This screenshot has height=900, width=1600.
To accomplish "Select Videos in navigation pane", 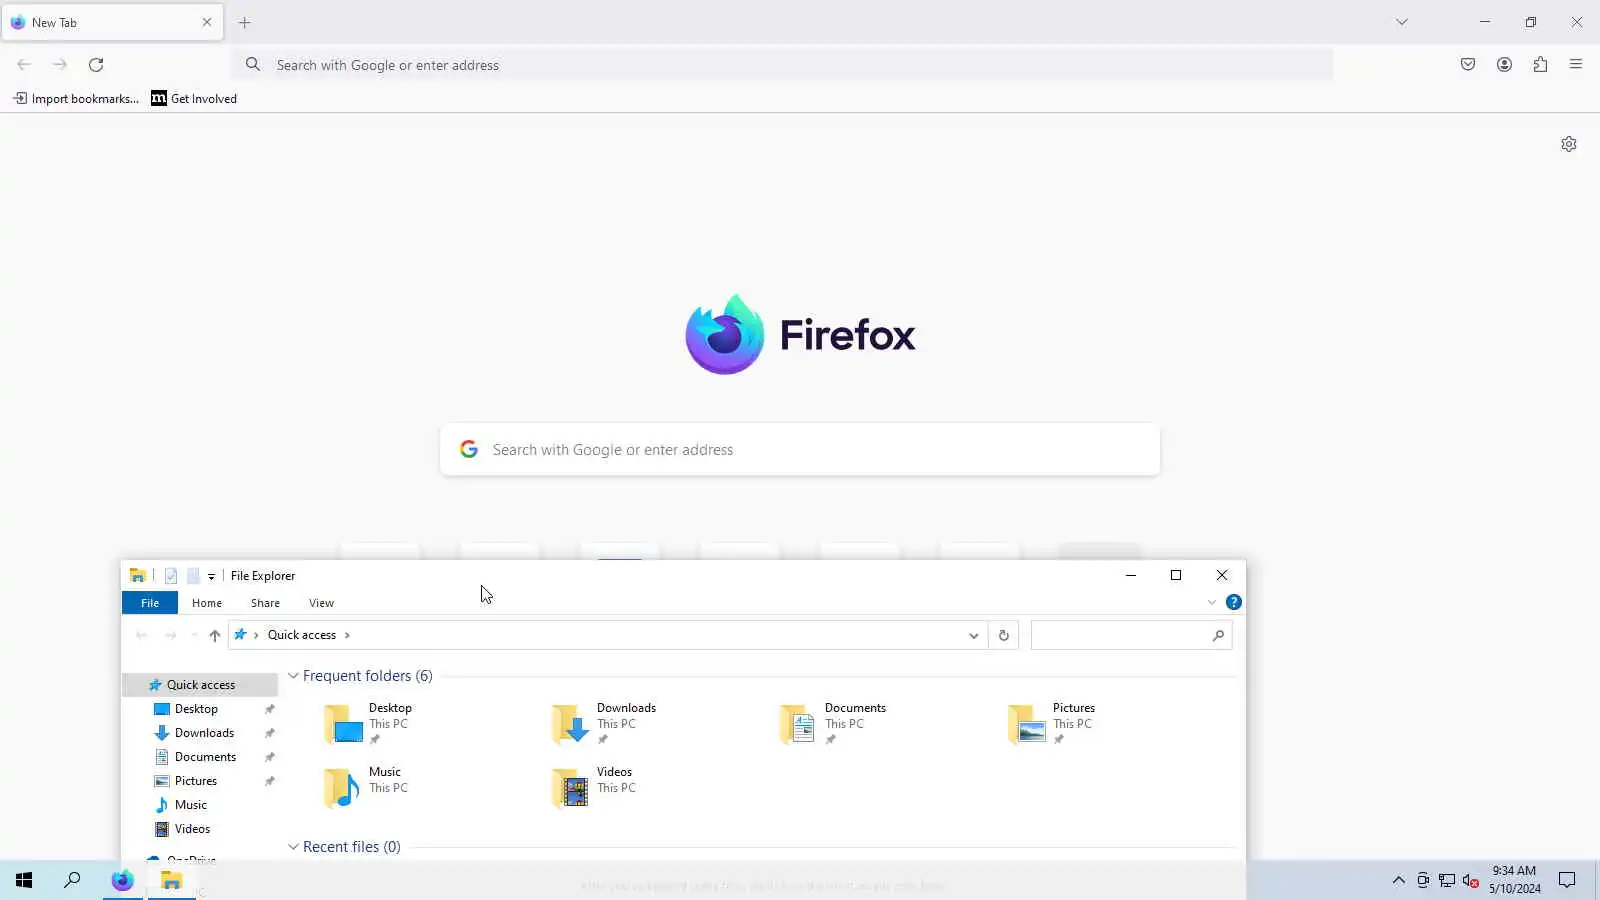I will [192, 829].
